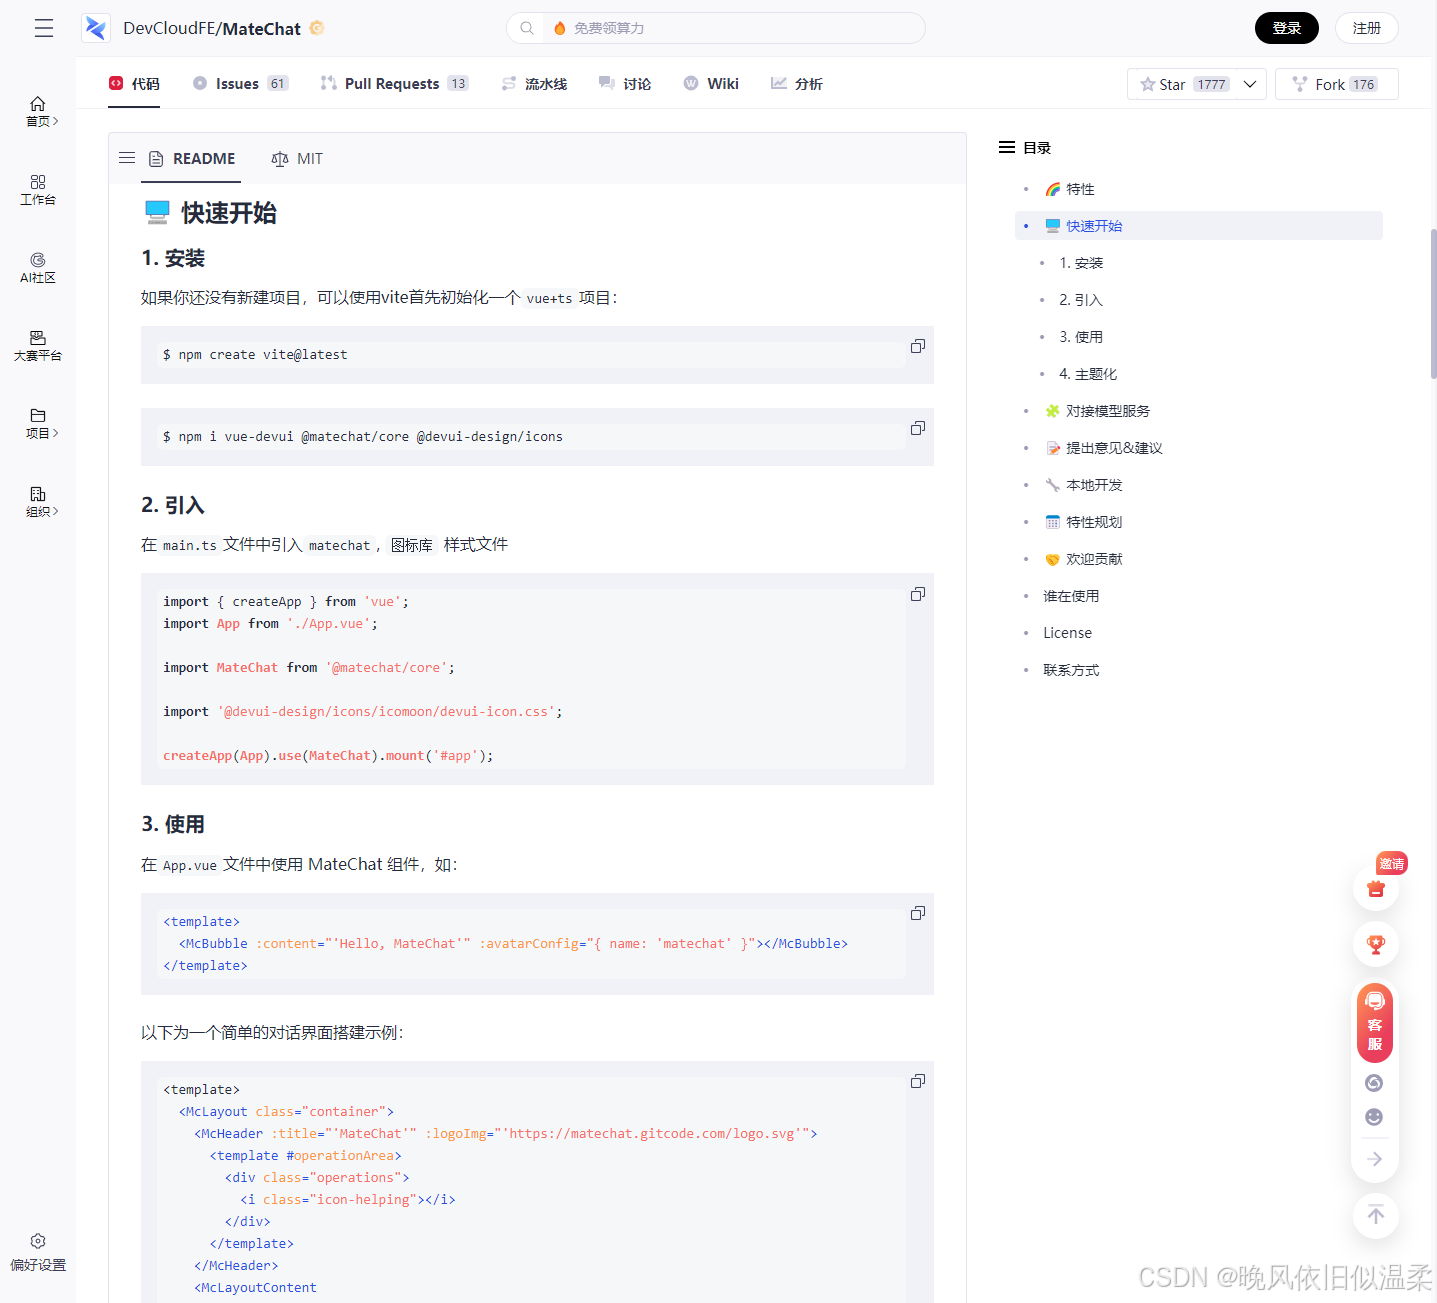Open the AI社区 sidebar item

(x=38, y=268)
